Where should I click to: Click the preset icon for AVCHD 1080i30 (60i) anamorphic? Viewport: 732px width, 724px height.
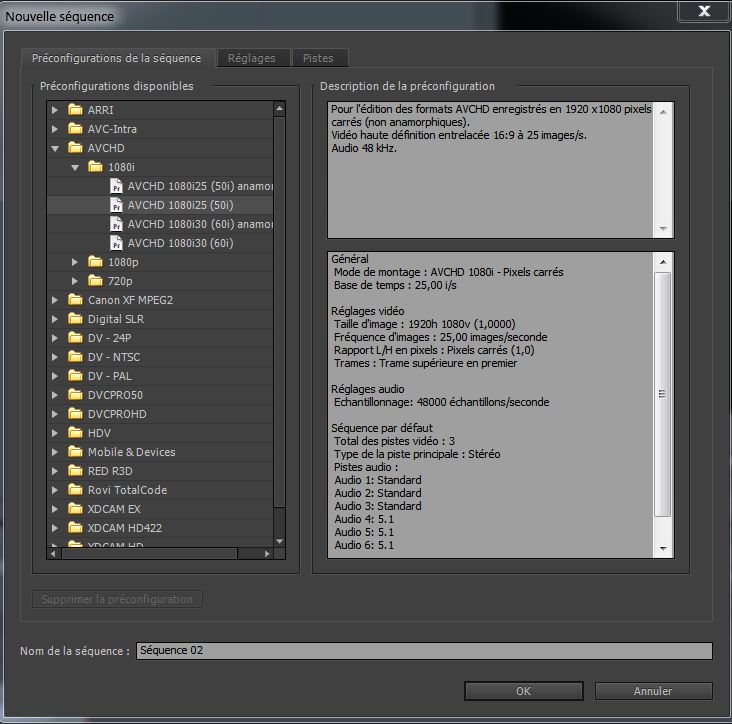(116, 224)
